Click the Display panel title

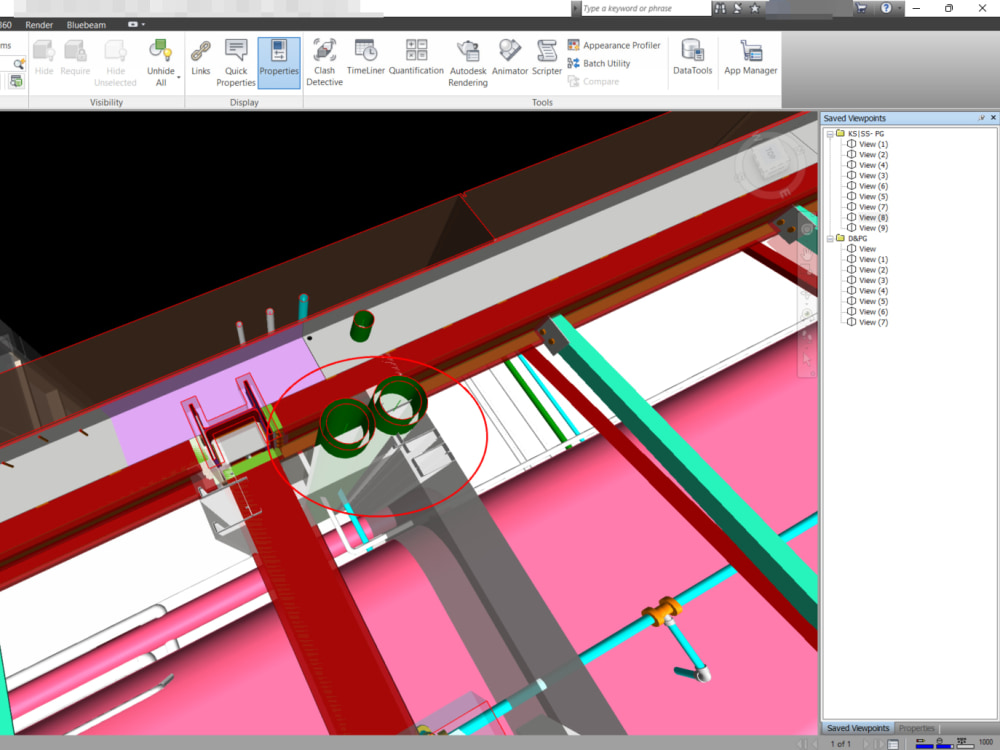coord(244,102)
